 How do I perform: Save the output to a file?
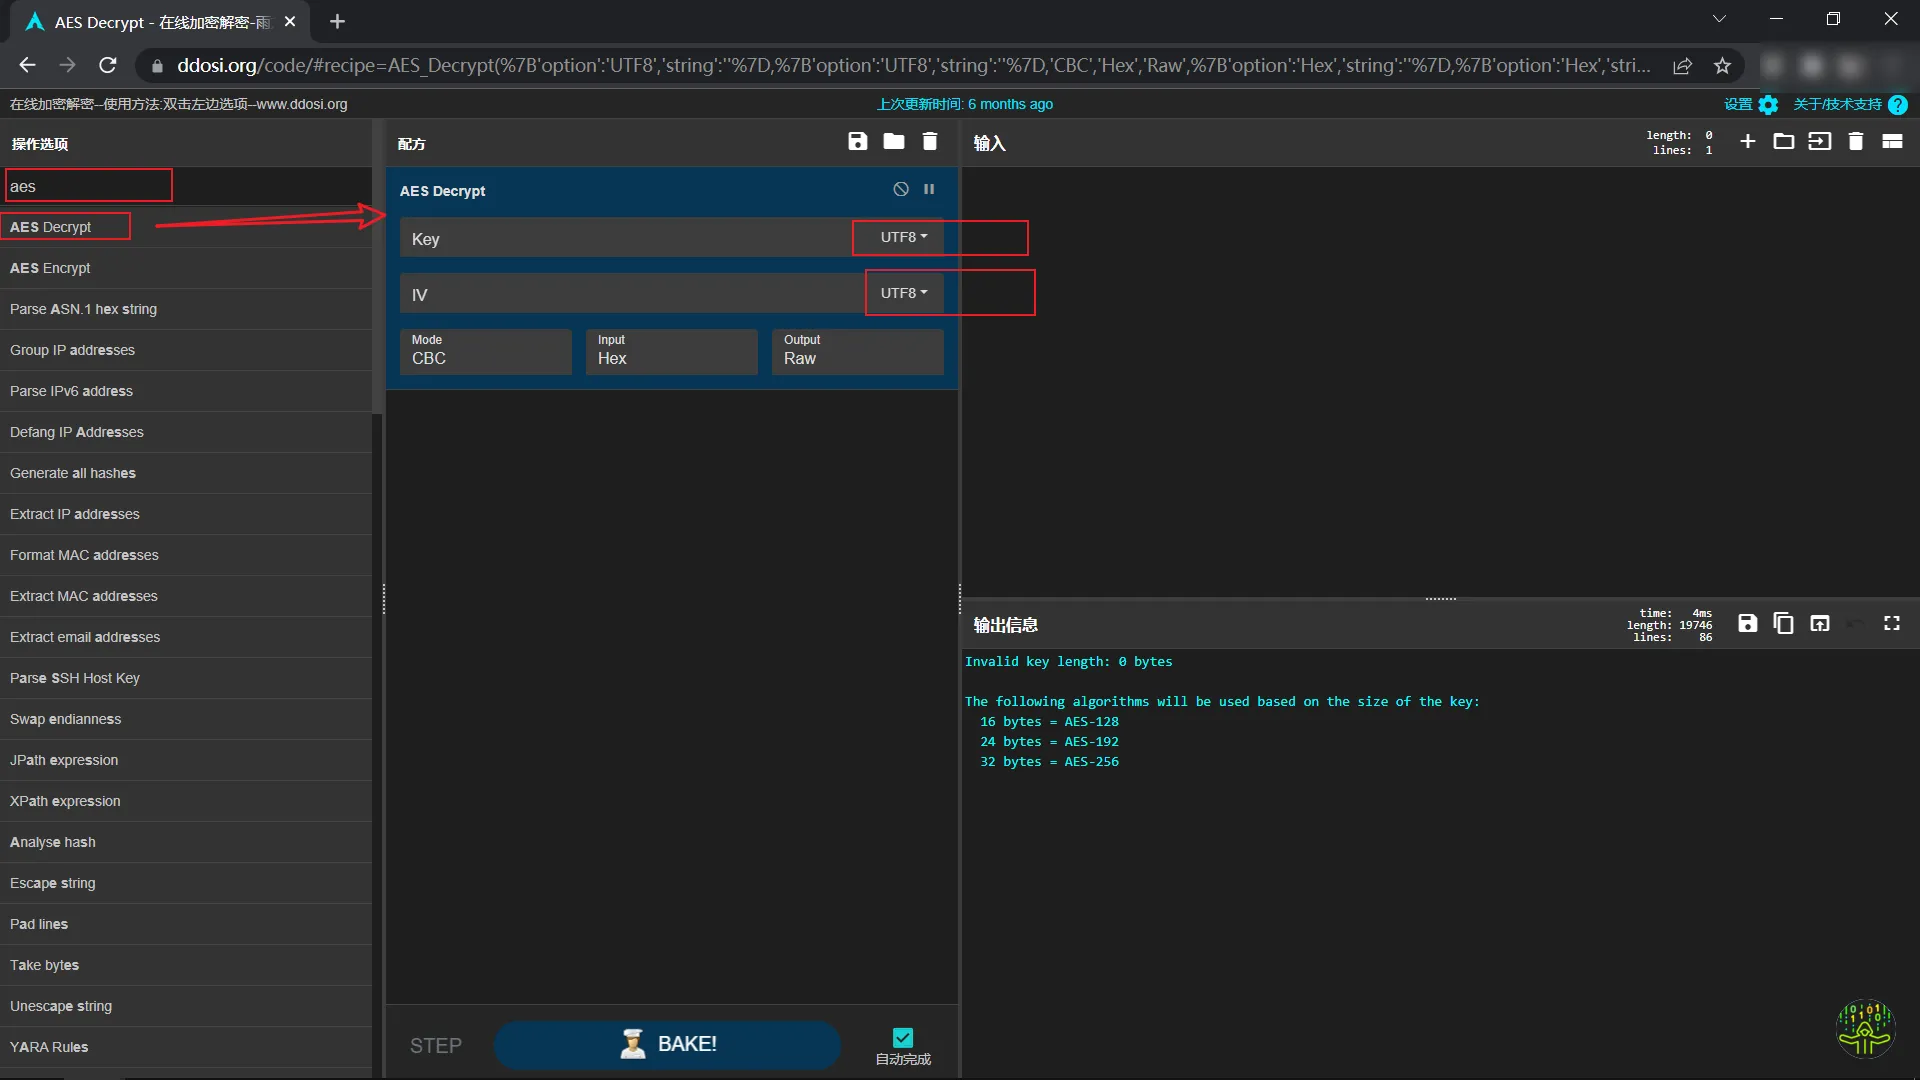(1747, 624)
